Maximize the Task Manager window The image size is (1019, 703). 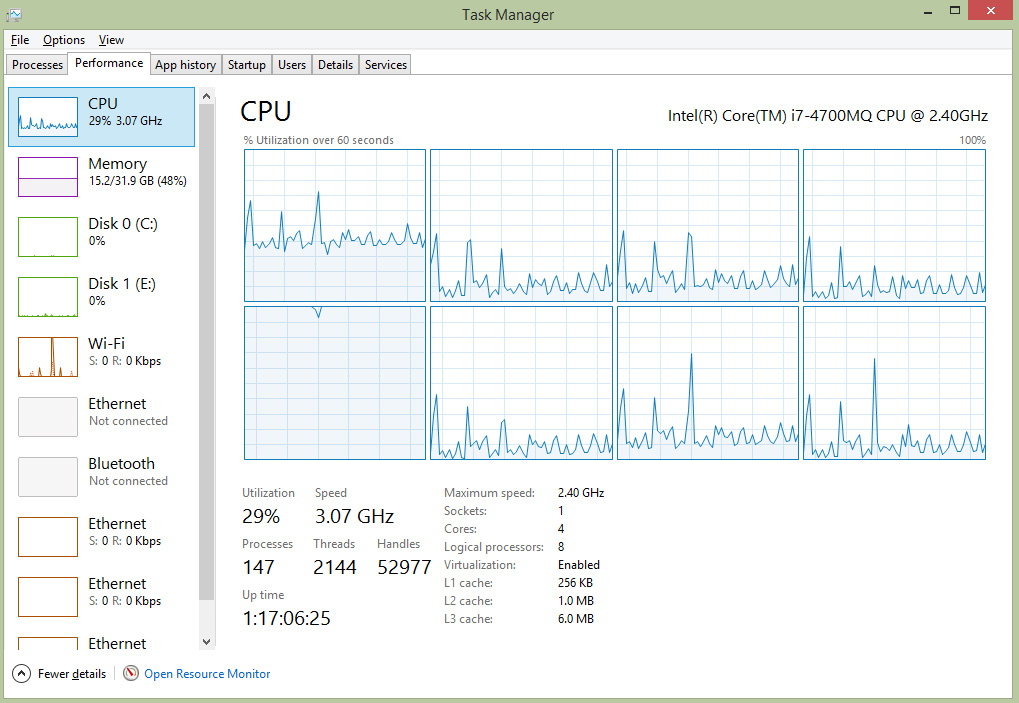tap(955, 11)
